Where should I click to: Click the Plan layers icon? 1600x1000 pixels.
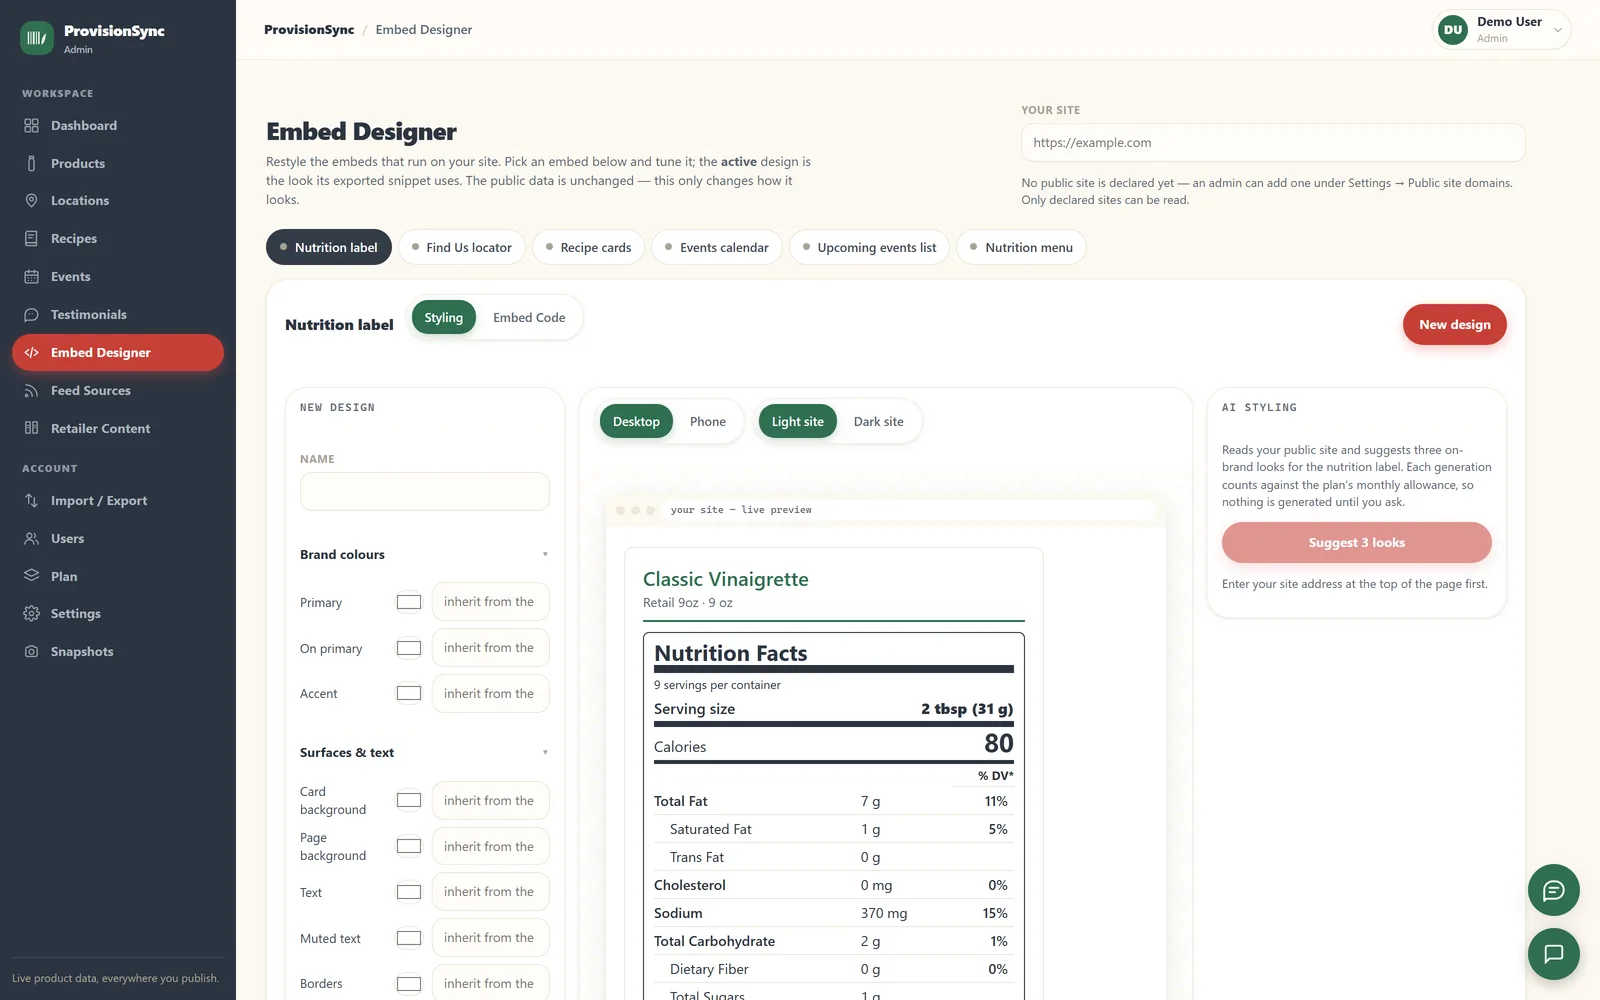[31, 576]
